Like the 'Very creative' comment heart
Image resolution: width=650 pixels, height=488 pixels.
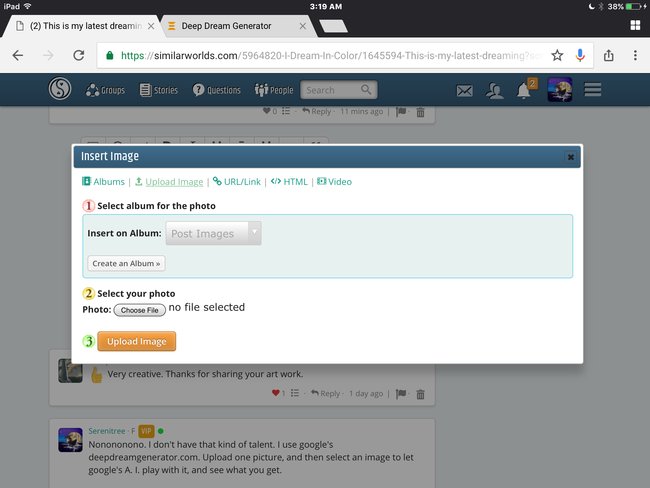[275, 393]
